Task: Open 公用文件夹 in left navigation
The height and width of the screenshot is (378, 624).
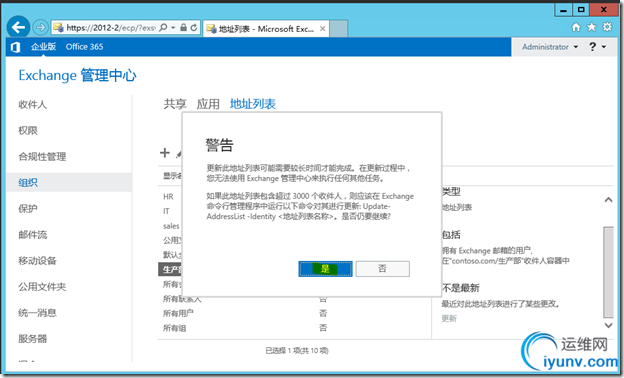Action: (42, 286)
